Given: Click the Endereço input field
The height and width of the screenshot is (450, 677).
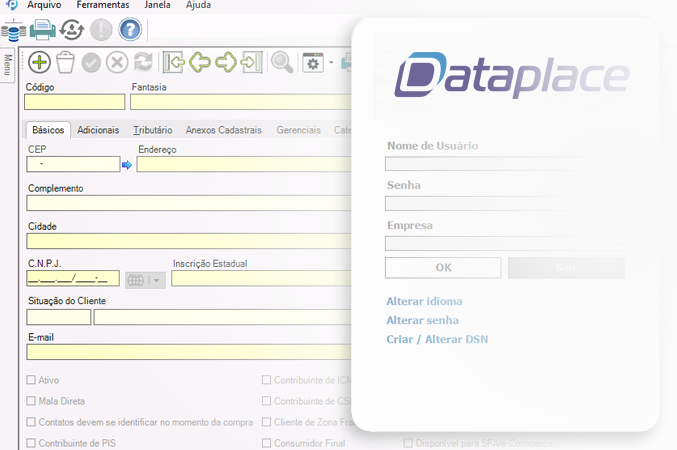Looking at the screenshot, I should point(244,164).
